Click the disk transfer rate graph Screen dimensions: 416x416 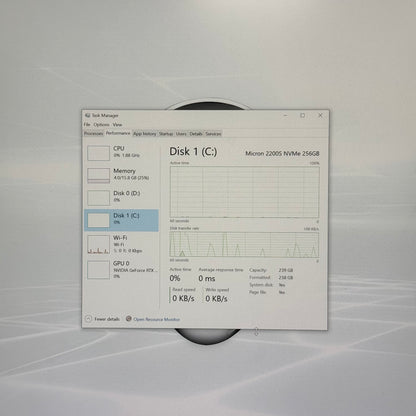[244, 245]
